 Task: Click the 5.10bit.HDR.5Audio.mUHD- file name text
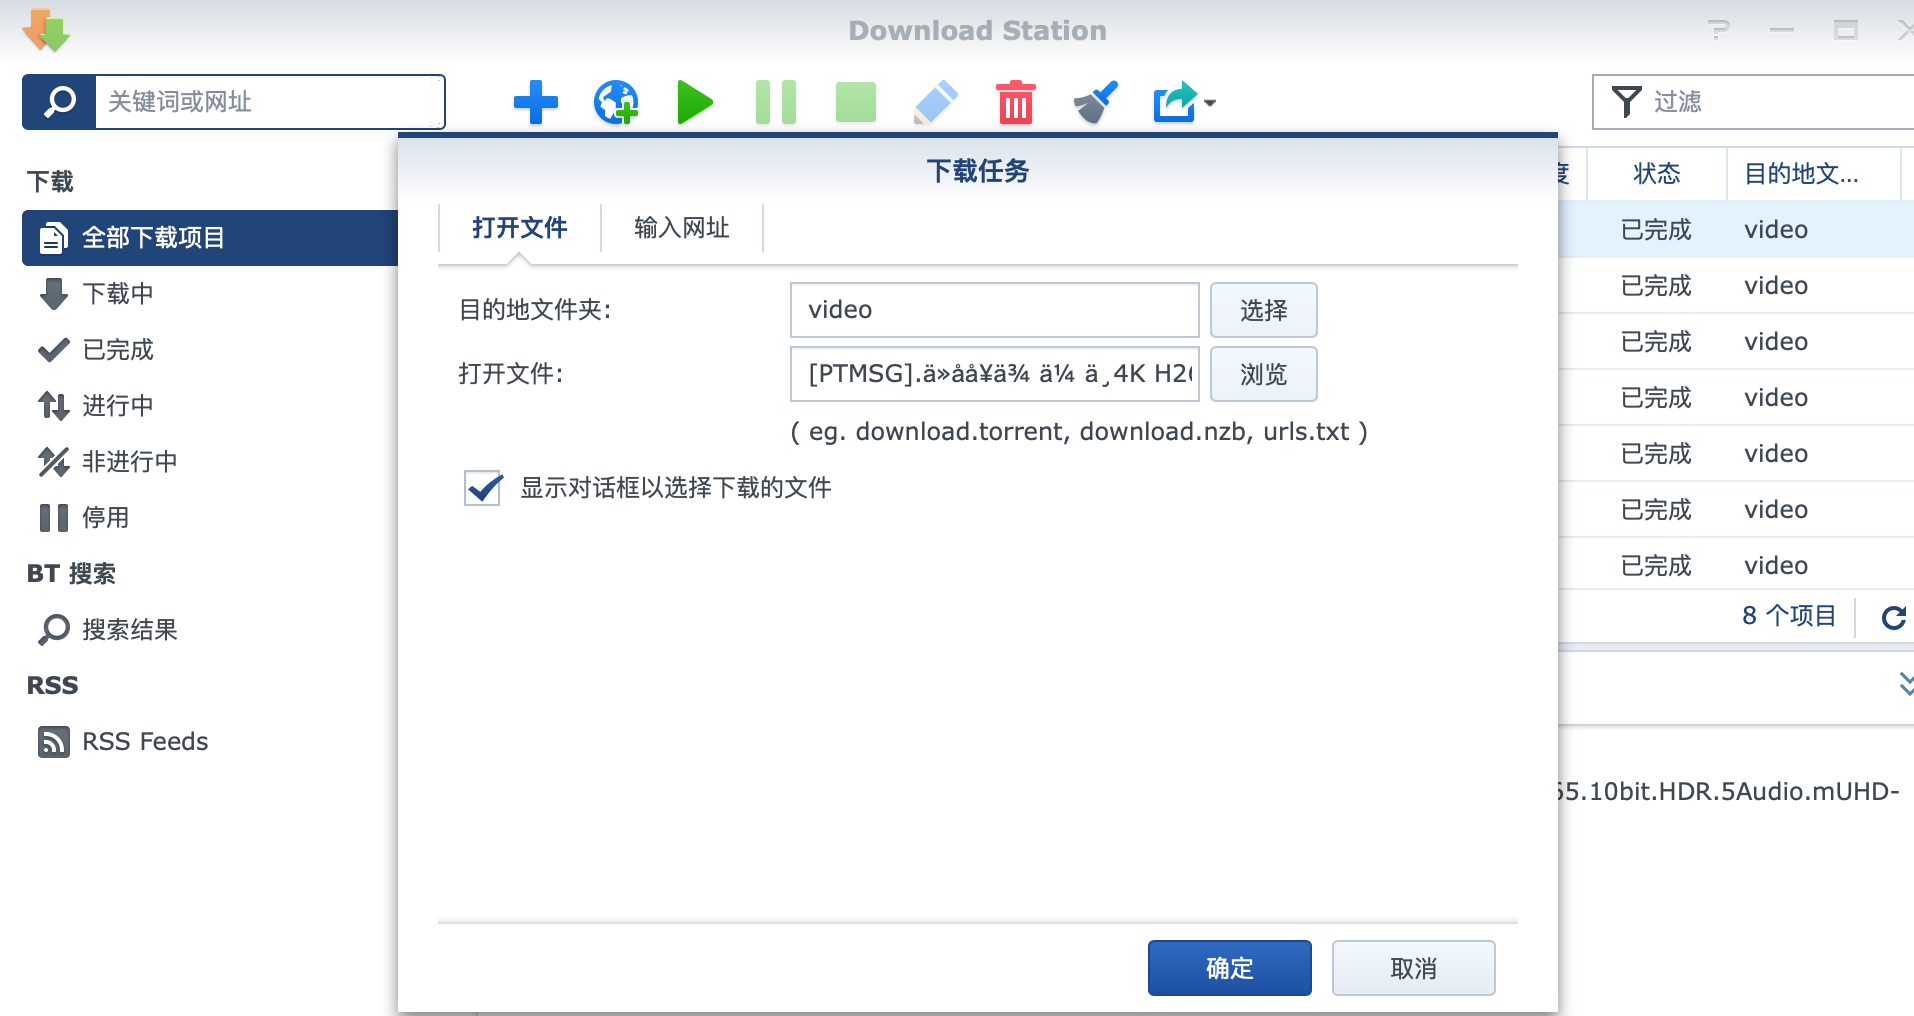(x=1729, y=792)
